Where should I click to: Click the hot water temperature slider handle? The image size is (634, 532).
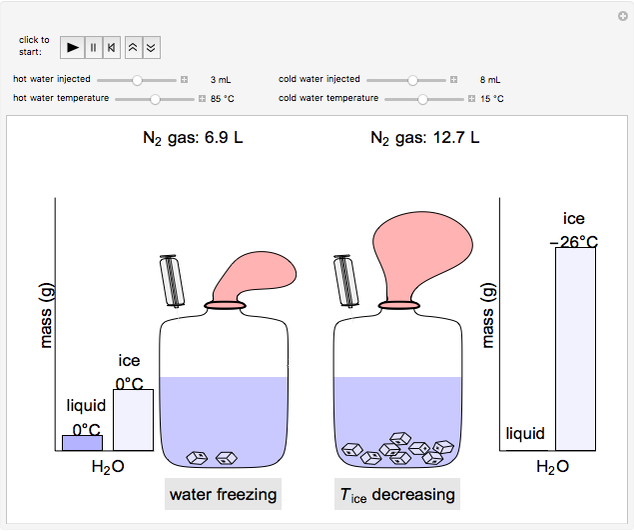[x=155, y=99]
